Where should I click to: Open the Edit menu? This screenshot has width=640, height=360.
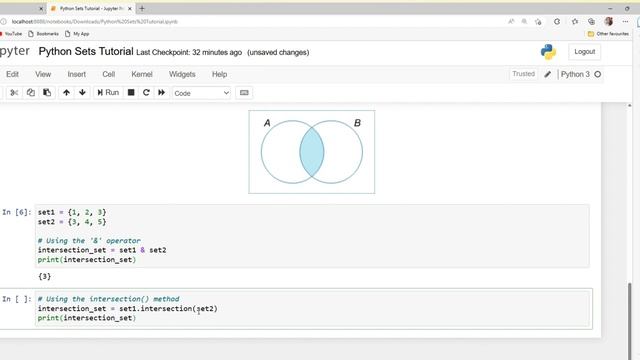(12, 74)
